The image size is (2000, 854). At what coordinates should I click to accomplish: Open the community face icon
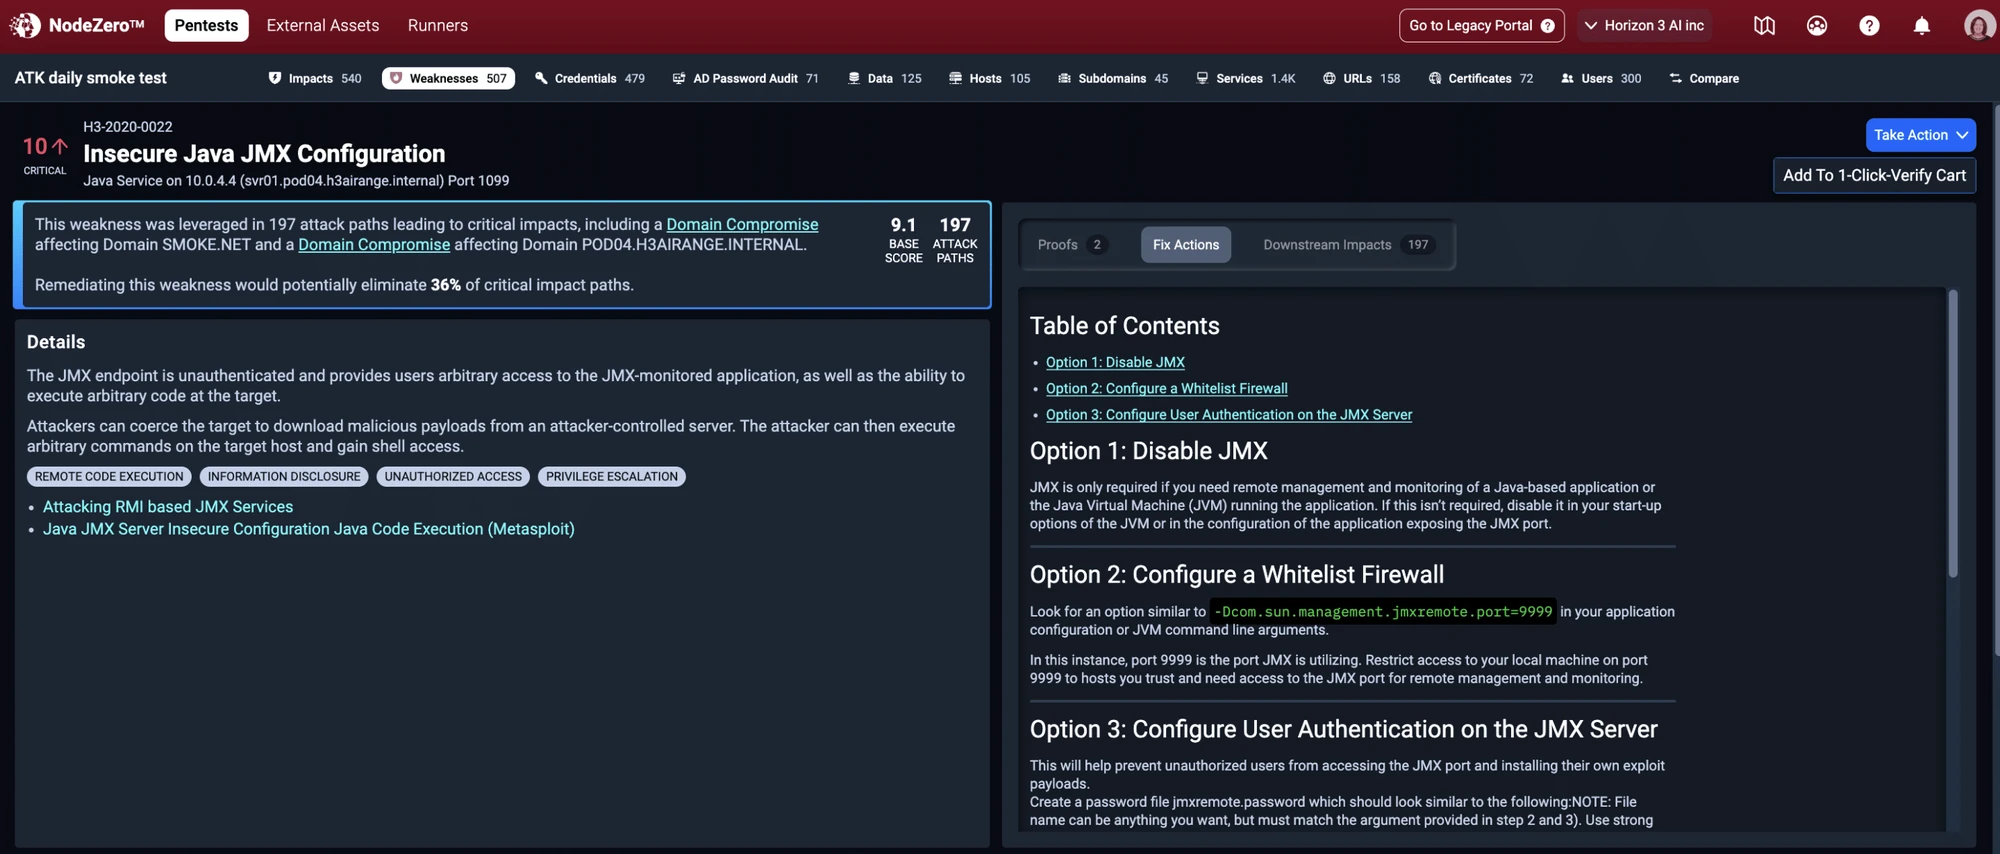point(1817,25)
